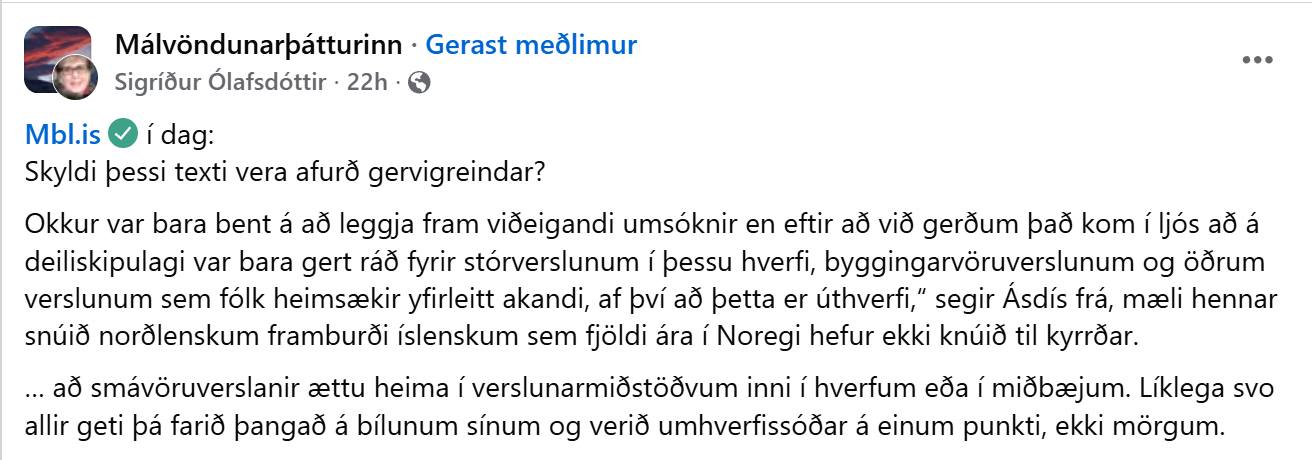The width and height of the screenshot is (1312, 460).
Task: Click the green verified badge beside Mbl.is
Action: click(x=122, y=132)
